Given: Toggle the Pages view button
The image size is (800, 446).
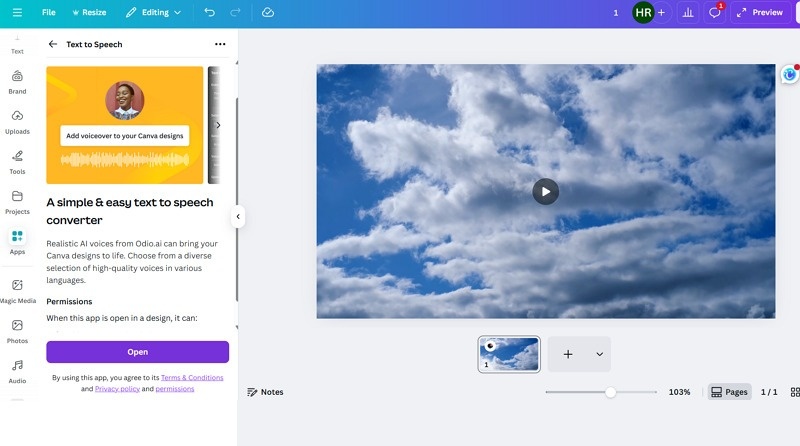Looking at the screenshot, I should click(729, 392).
